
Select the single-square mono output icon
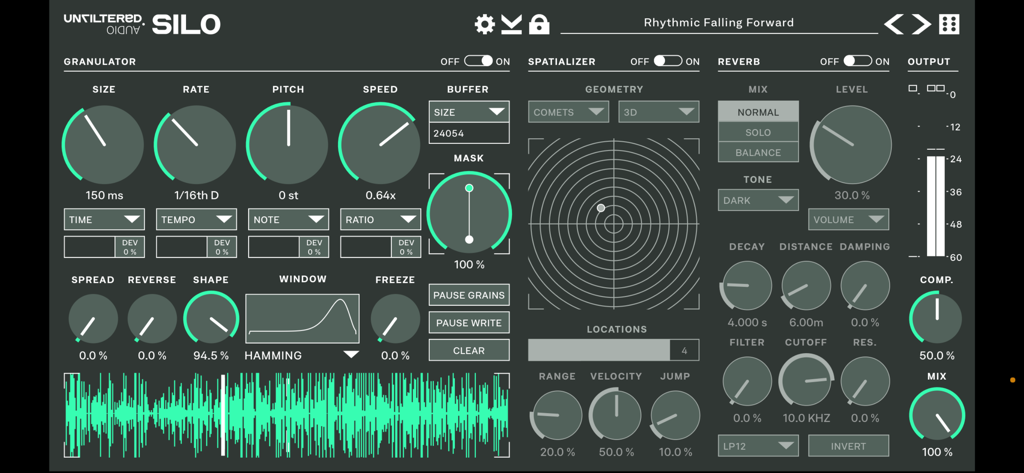pos(913,88)
